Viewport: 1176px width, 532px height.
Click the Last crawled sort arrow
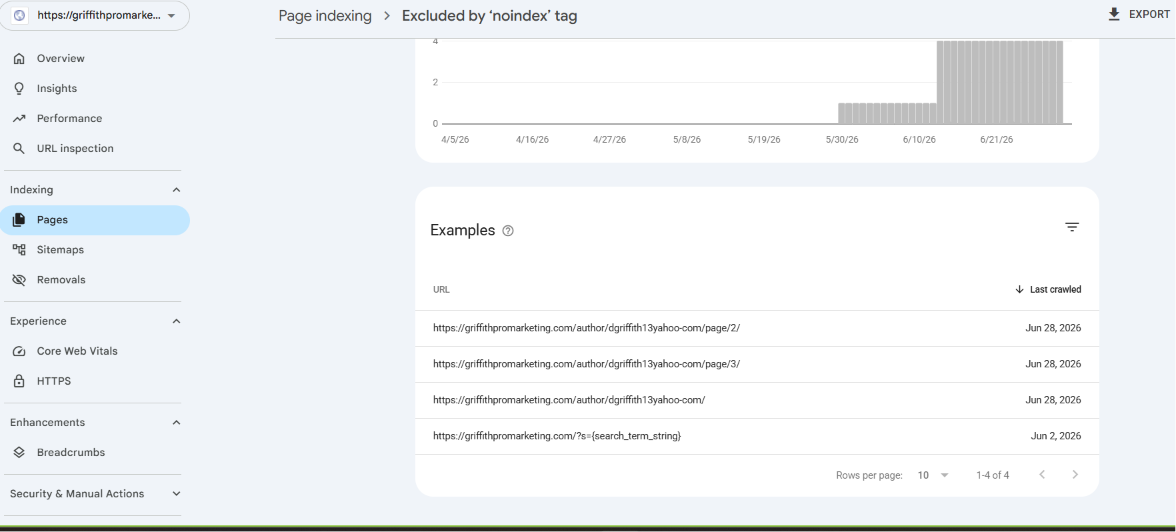click(x=1019, y=290)
